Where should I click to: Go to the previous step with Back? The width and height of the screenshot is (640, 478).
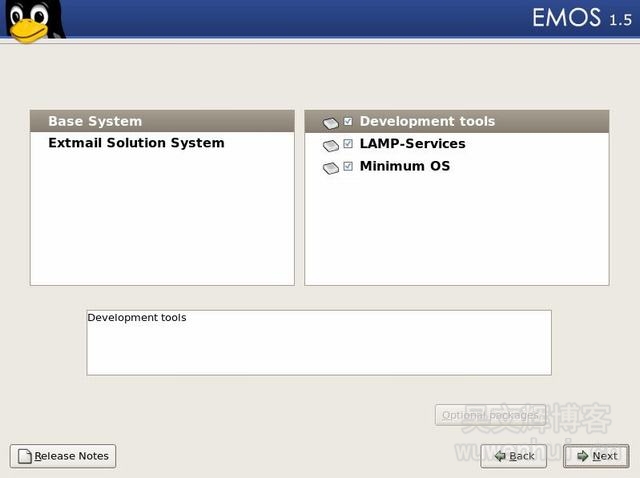tap(513, 456)
